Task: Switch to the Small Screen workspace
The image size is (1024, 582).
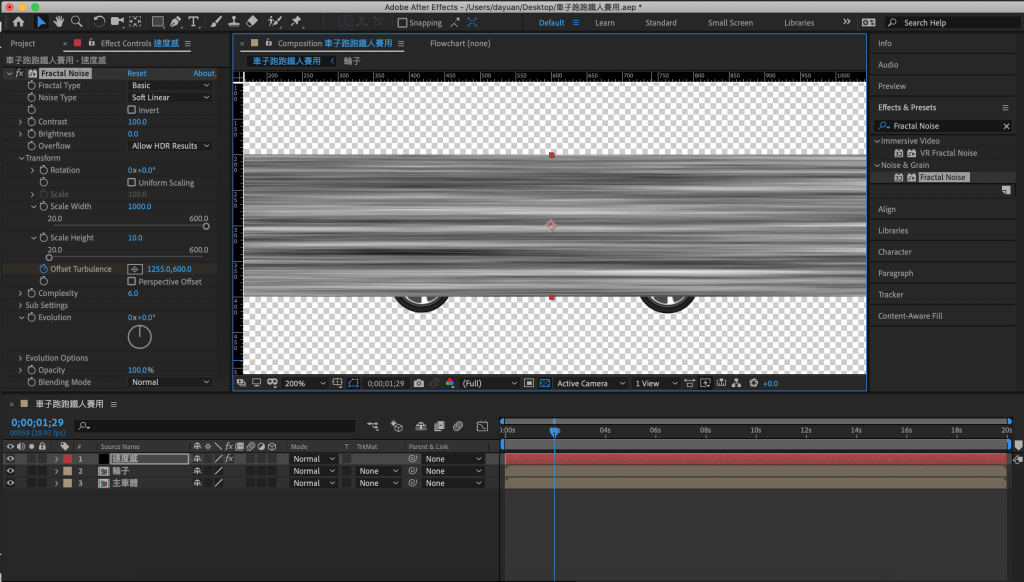Action: pos(730,23)
